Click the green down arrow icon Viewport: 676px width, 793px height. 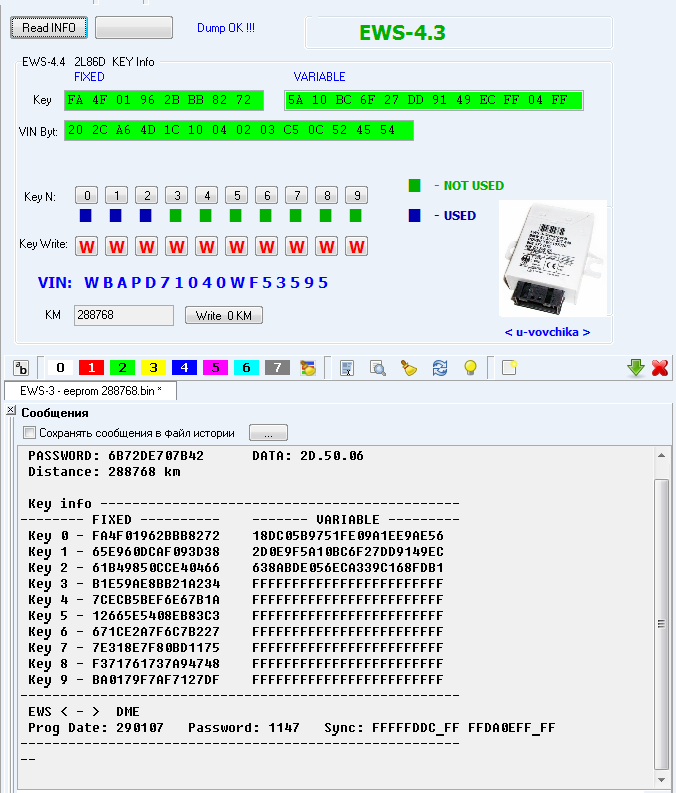(635, 368)
